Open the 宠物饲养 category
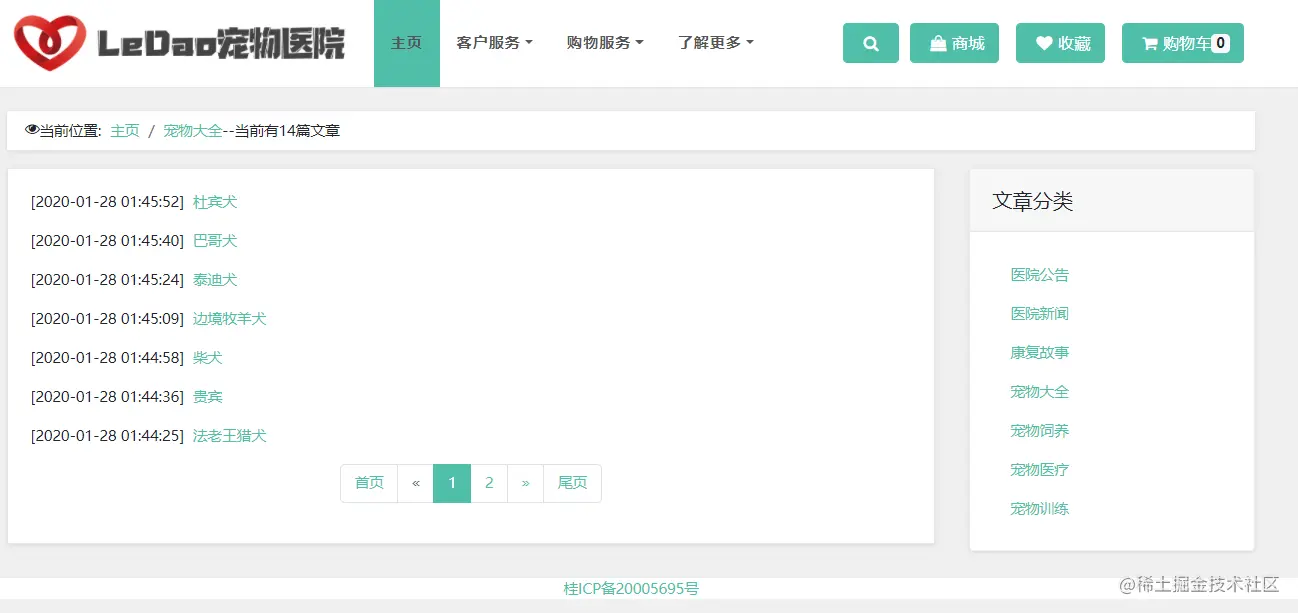The image size is (1298, 613). coord(1040,431)
